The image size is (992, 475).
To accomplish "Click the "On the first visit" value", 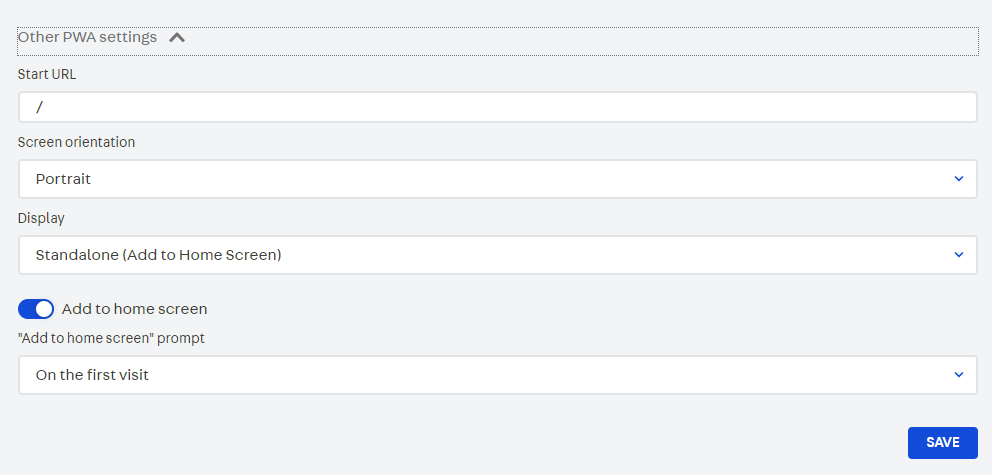I will (x=93, y=375).
